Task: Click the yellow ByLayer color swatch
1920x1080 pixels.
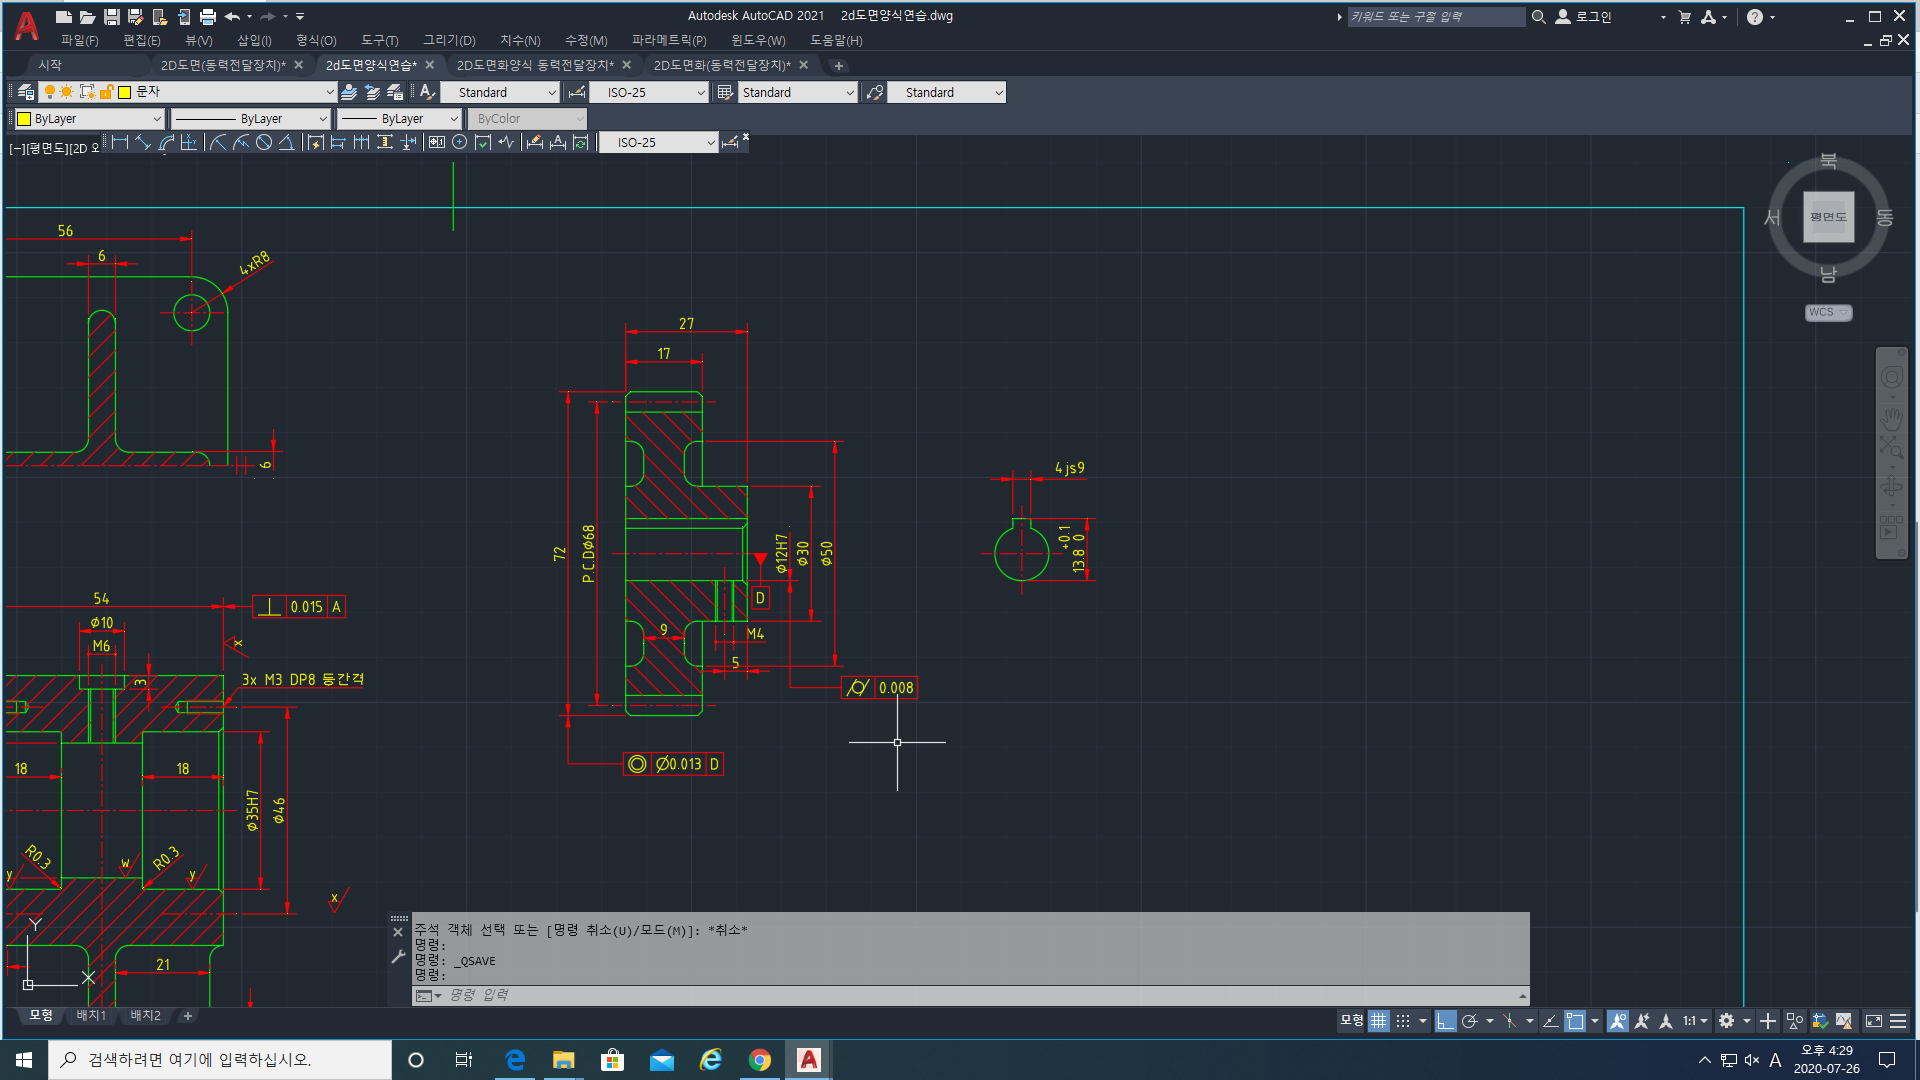Action: pos(24,119)
